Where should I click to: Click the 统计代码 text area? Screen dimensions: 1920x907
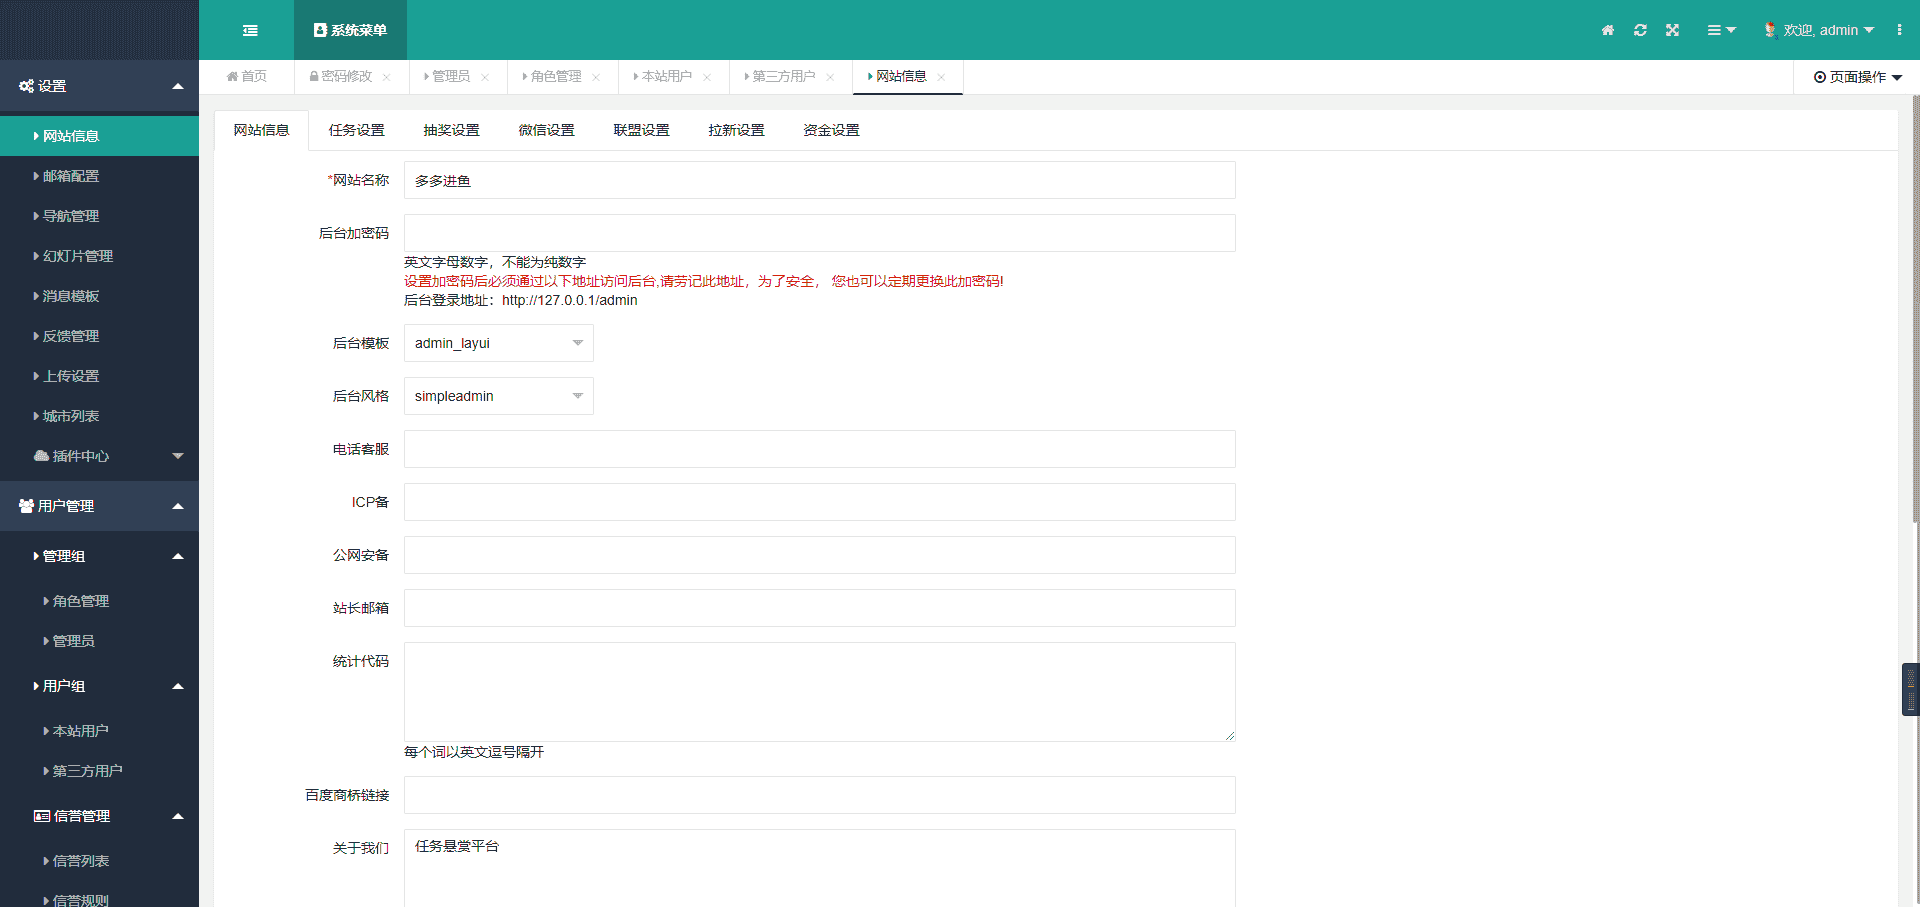click(x=819, y=691)
